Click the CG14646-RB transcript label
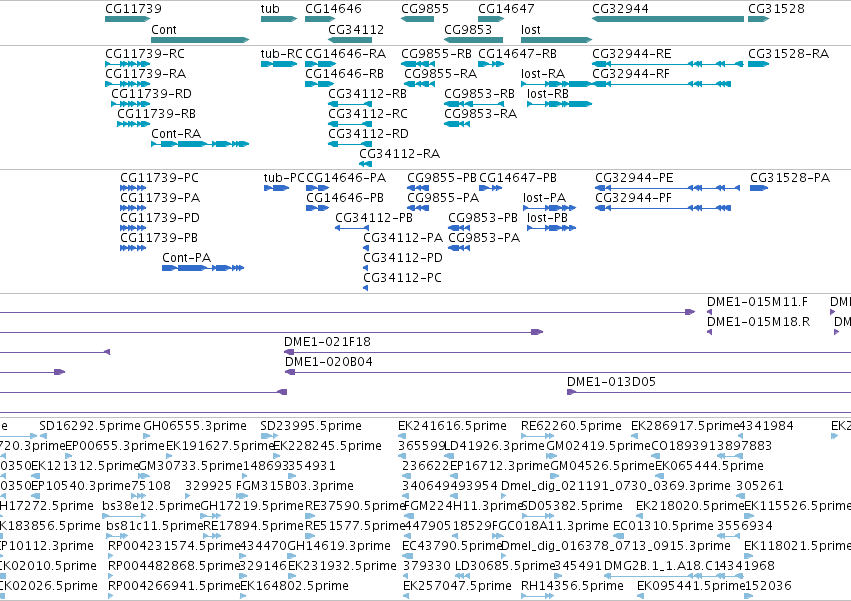 (x=345, y=74)
